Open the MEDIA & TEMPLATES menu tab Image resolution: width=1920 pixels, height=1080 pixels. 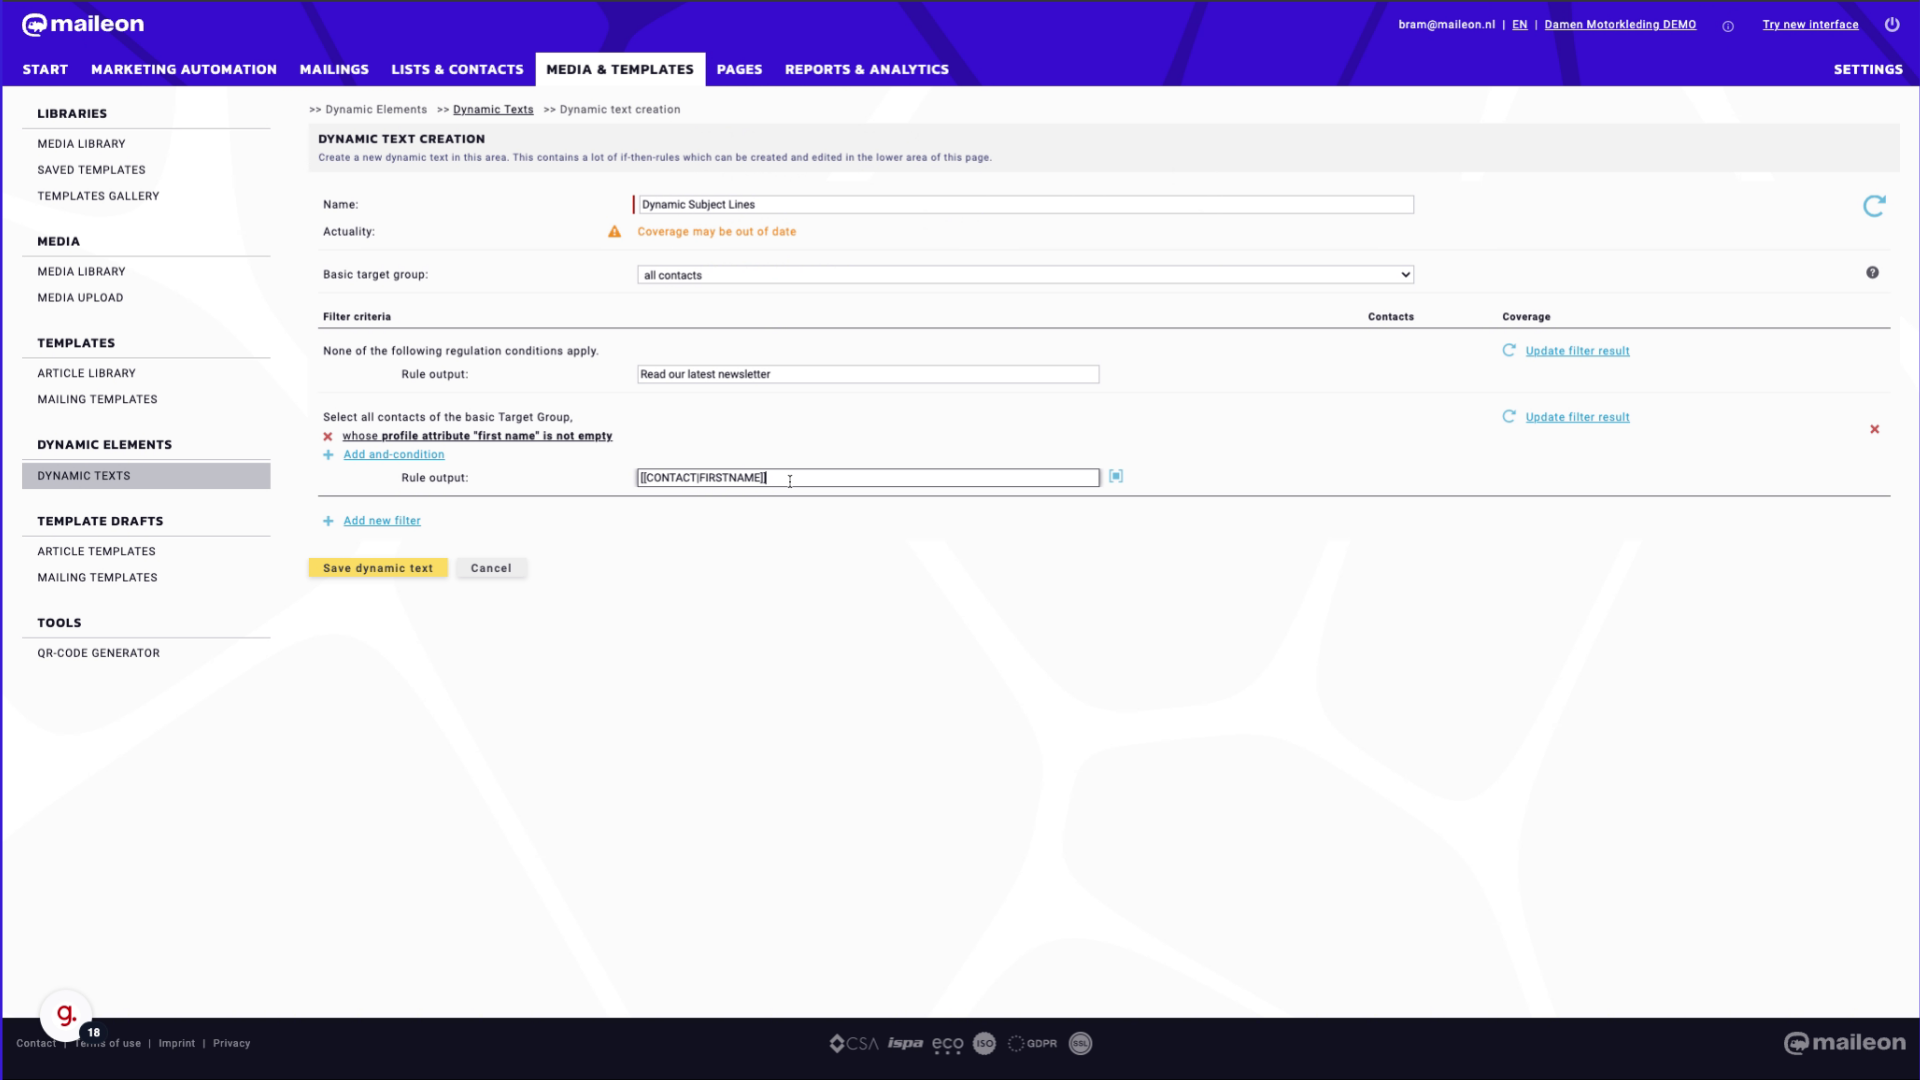620,69
